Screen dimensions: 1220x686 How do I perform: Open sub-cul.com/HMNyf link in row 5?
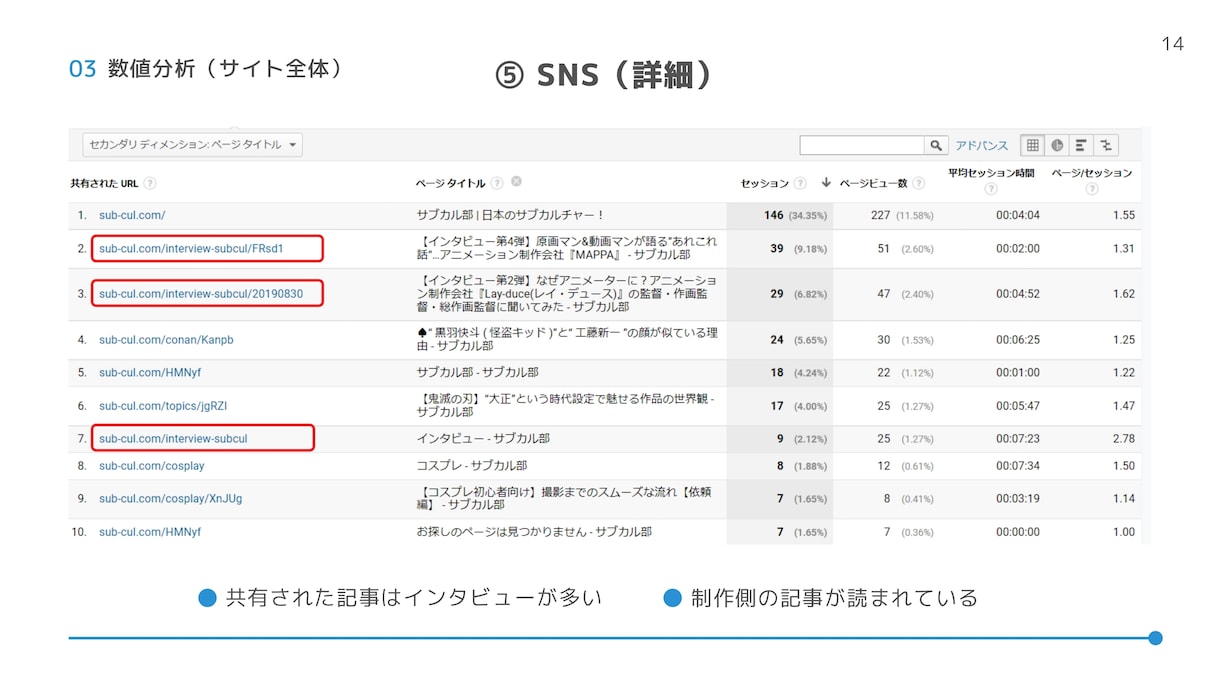coord(150,373)
